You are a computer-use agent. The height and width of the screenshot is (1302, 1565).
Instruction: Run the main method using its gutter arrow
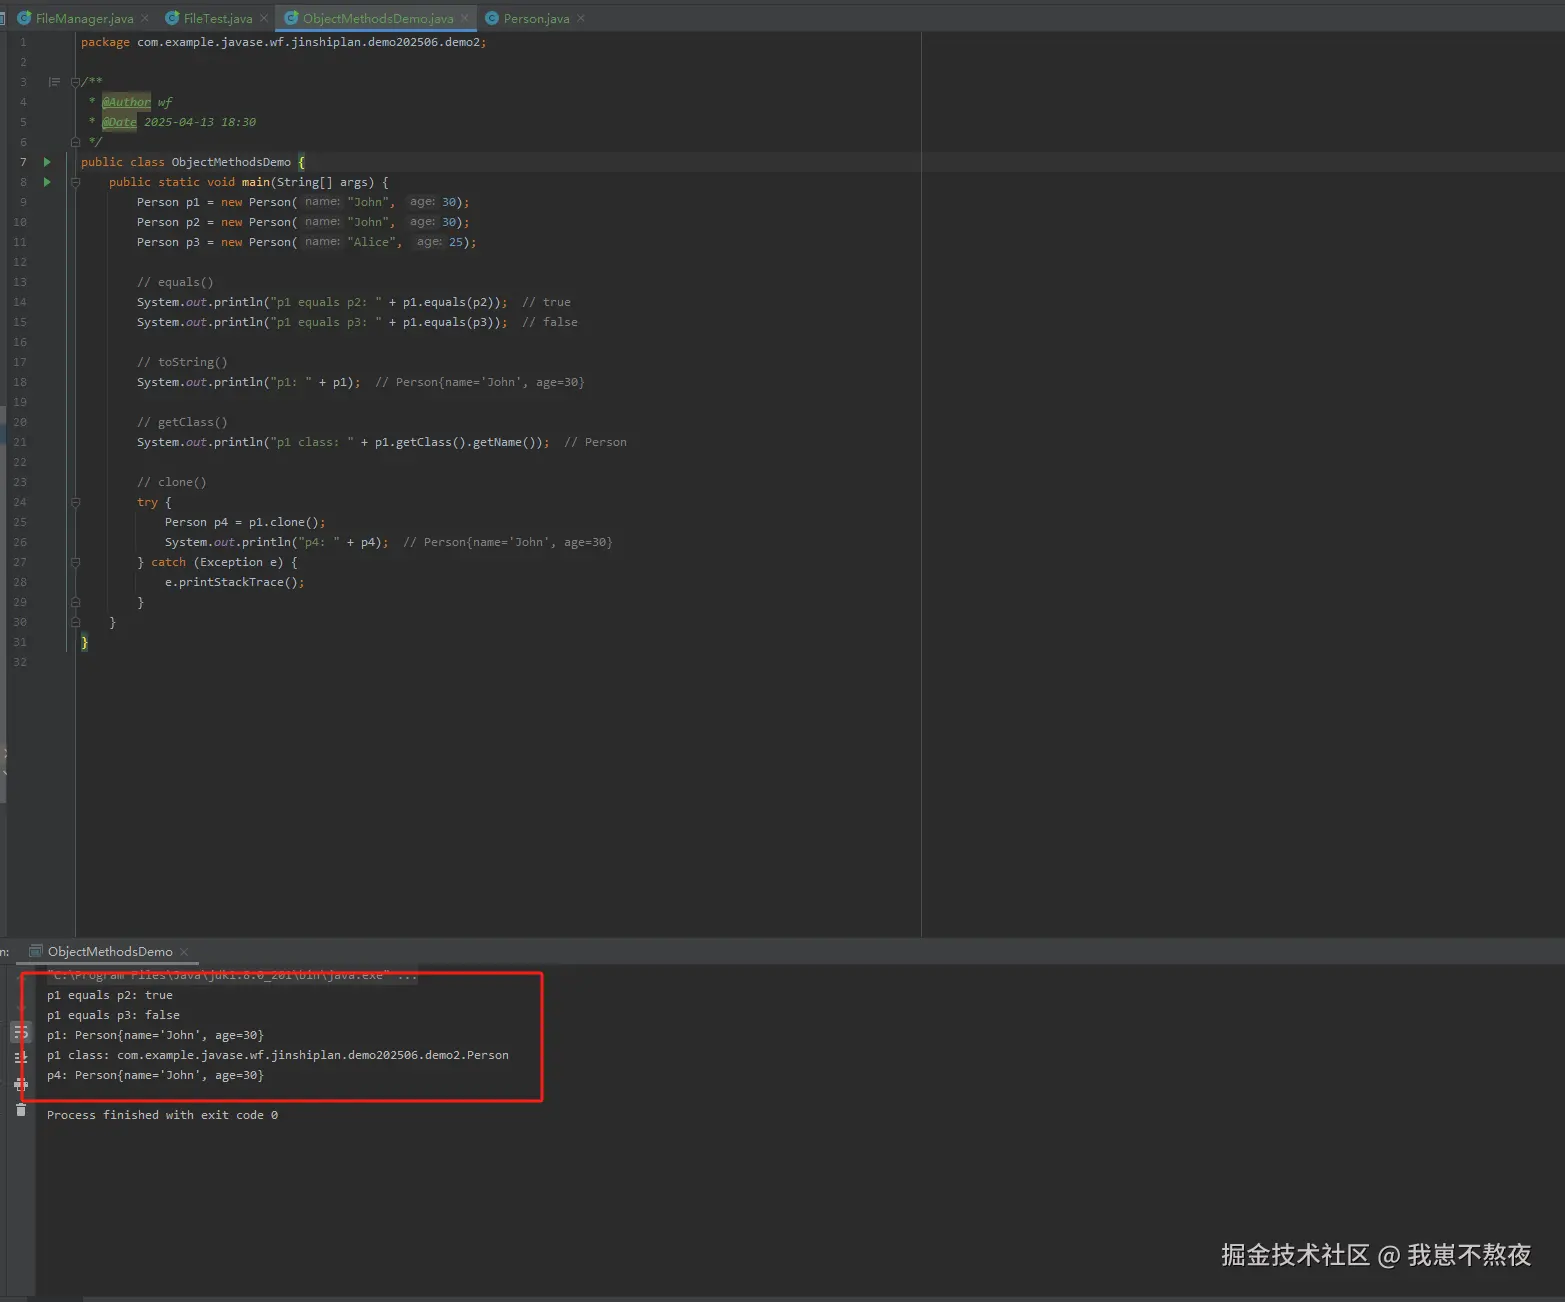point(47,182)
